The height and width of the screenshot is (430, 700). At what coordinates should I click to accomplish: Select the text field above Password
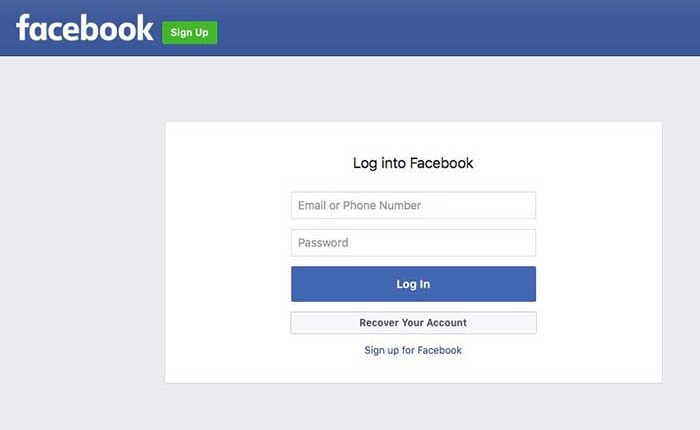[413, 205]
